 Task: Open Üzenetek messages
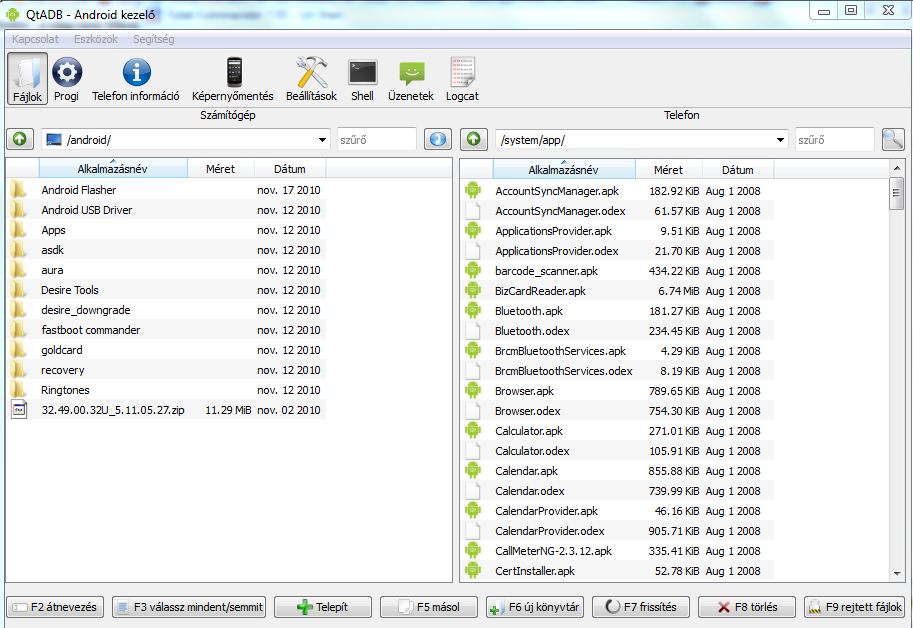point(411,79)
